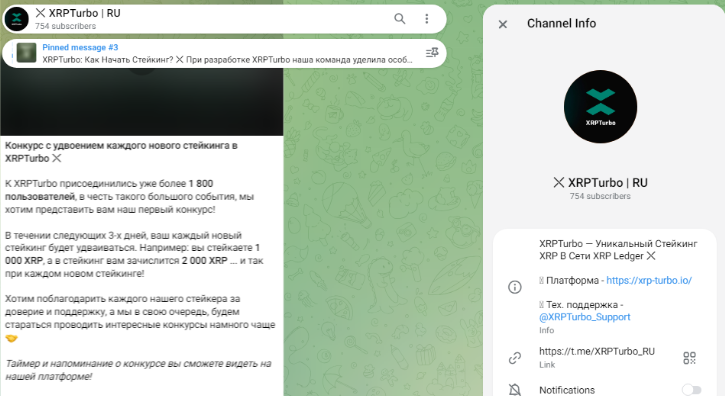
Task: Open the @XRPTurbo_Support contact link
Action: 584,317
